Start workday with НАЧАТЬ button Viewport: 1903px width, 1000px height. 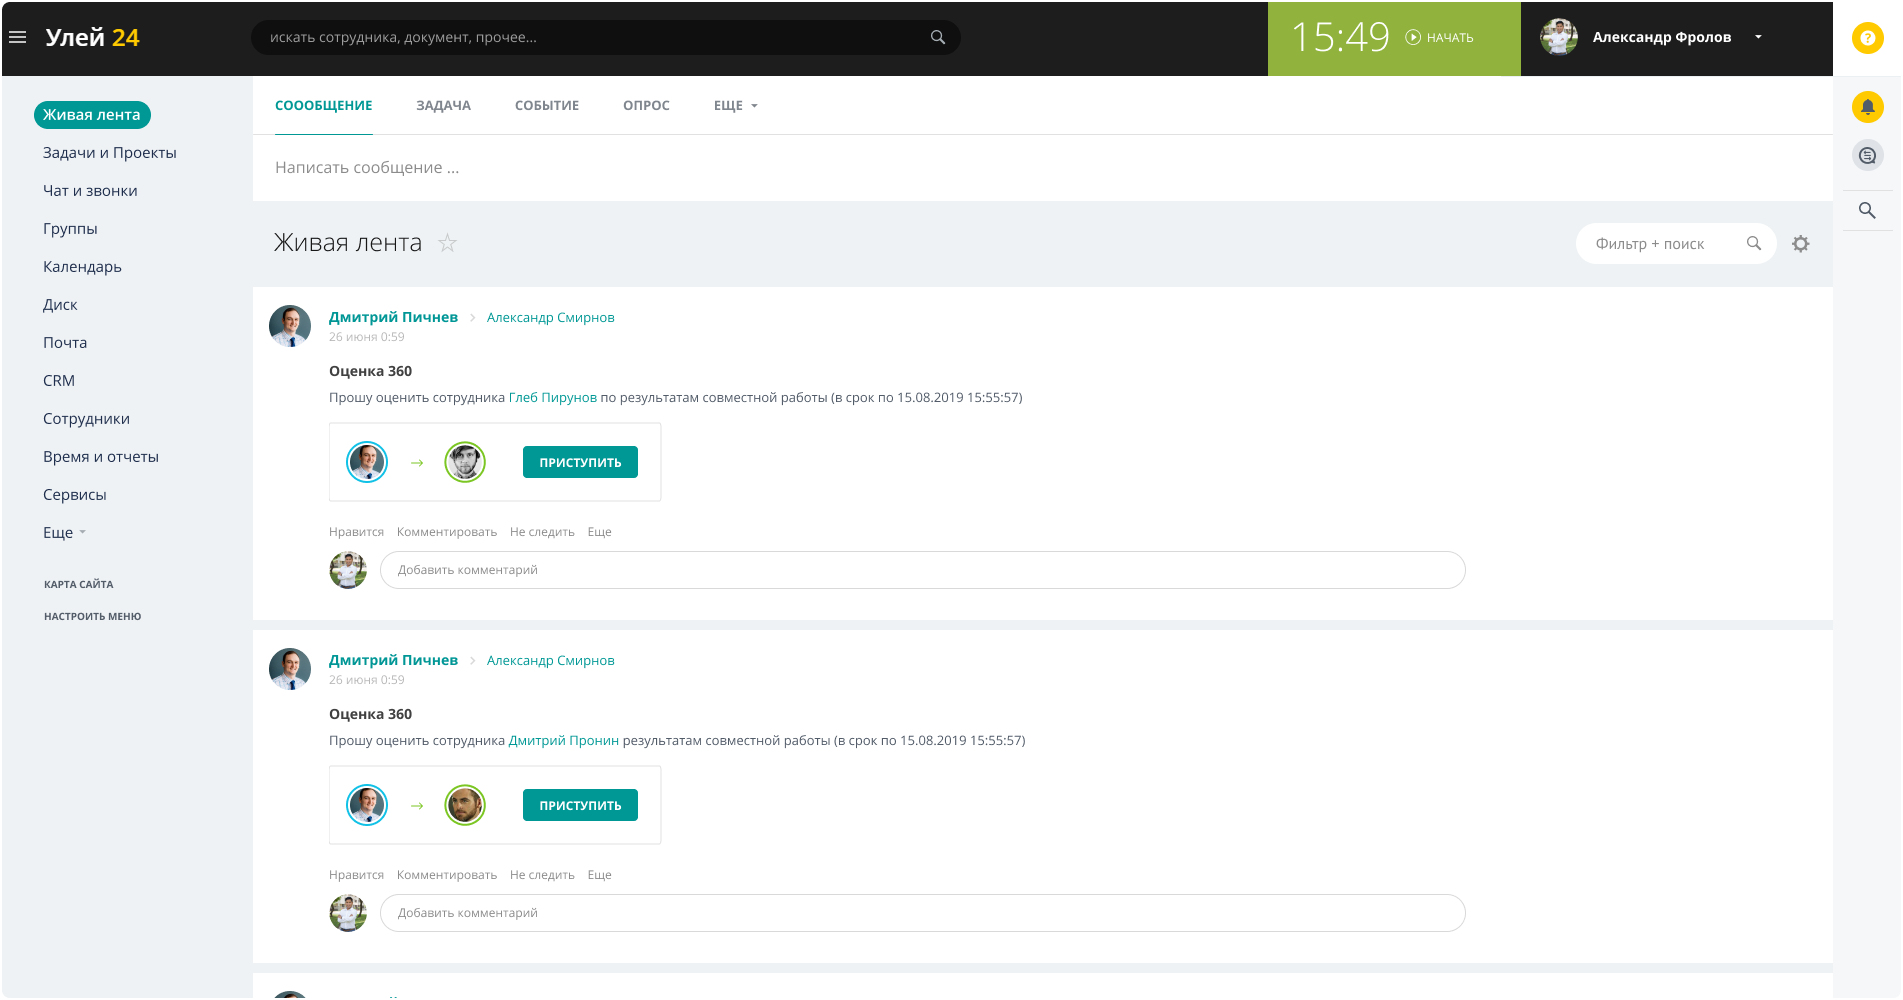coord(1440,38)
